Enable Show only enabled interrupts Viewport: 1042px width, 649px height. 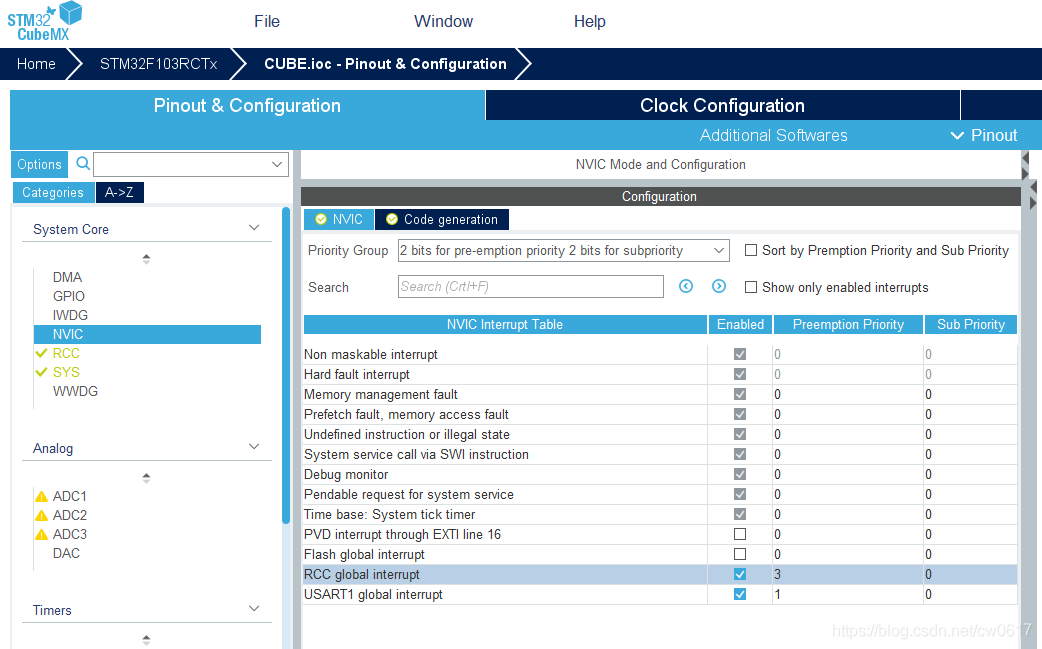751,287
